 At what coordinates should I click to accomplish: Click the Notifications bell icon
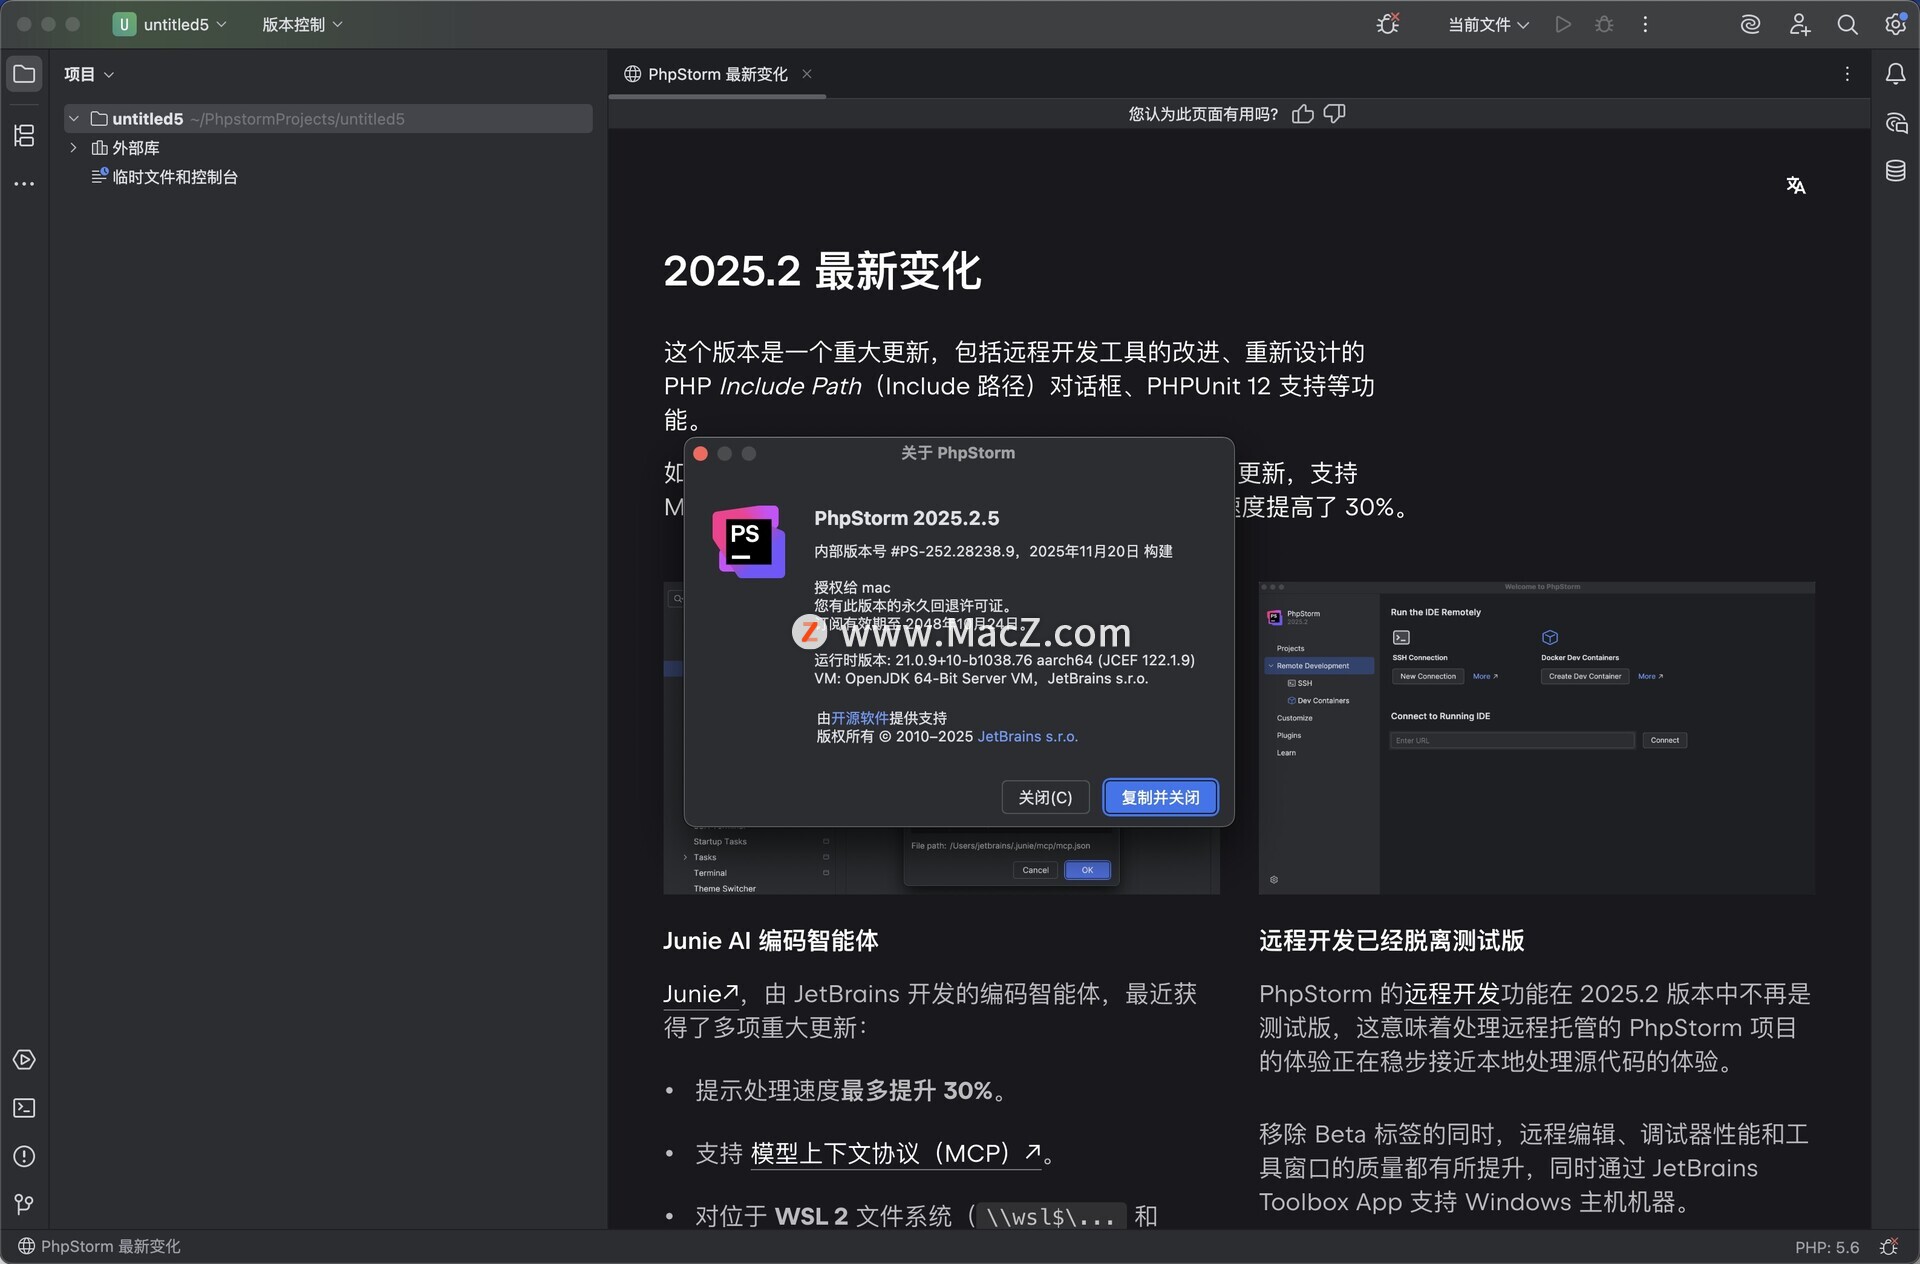pyautogui.click(x=1895, y=74)
